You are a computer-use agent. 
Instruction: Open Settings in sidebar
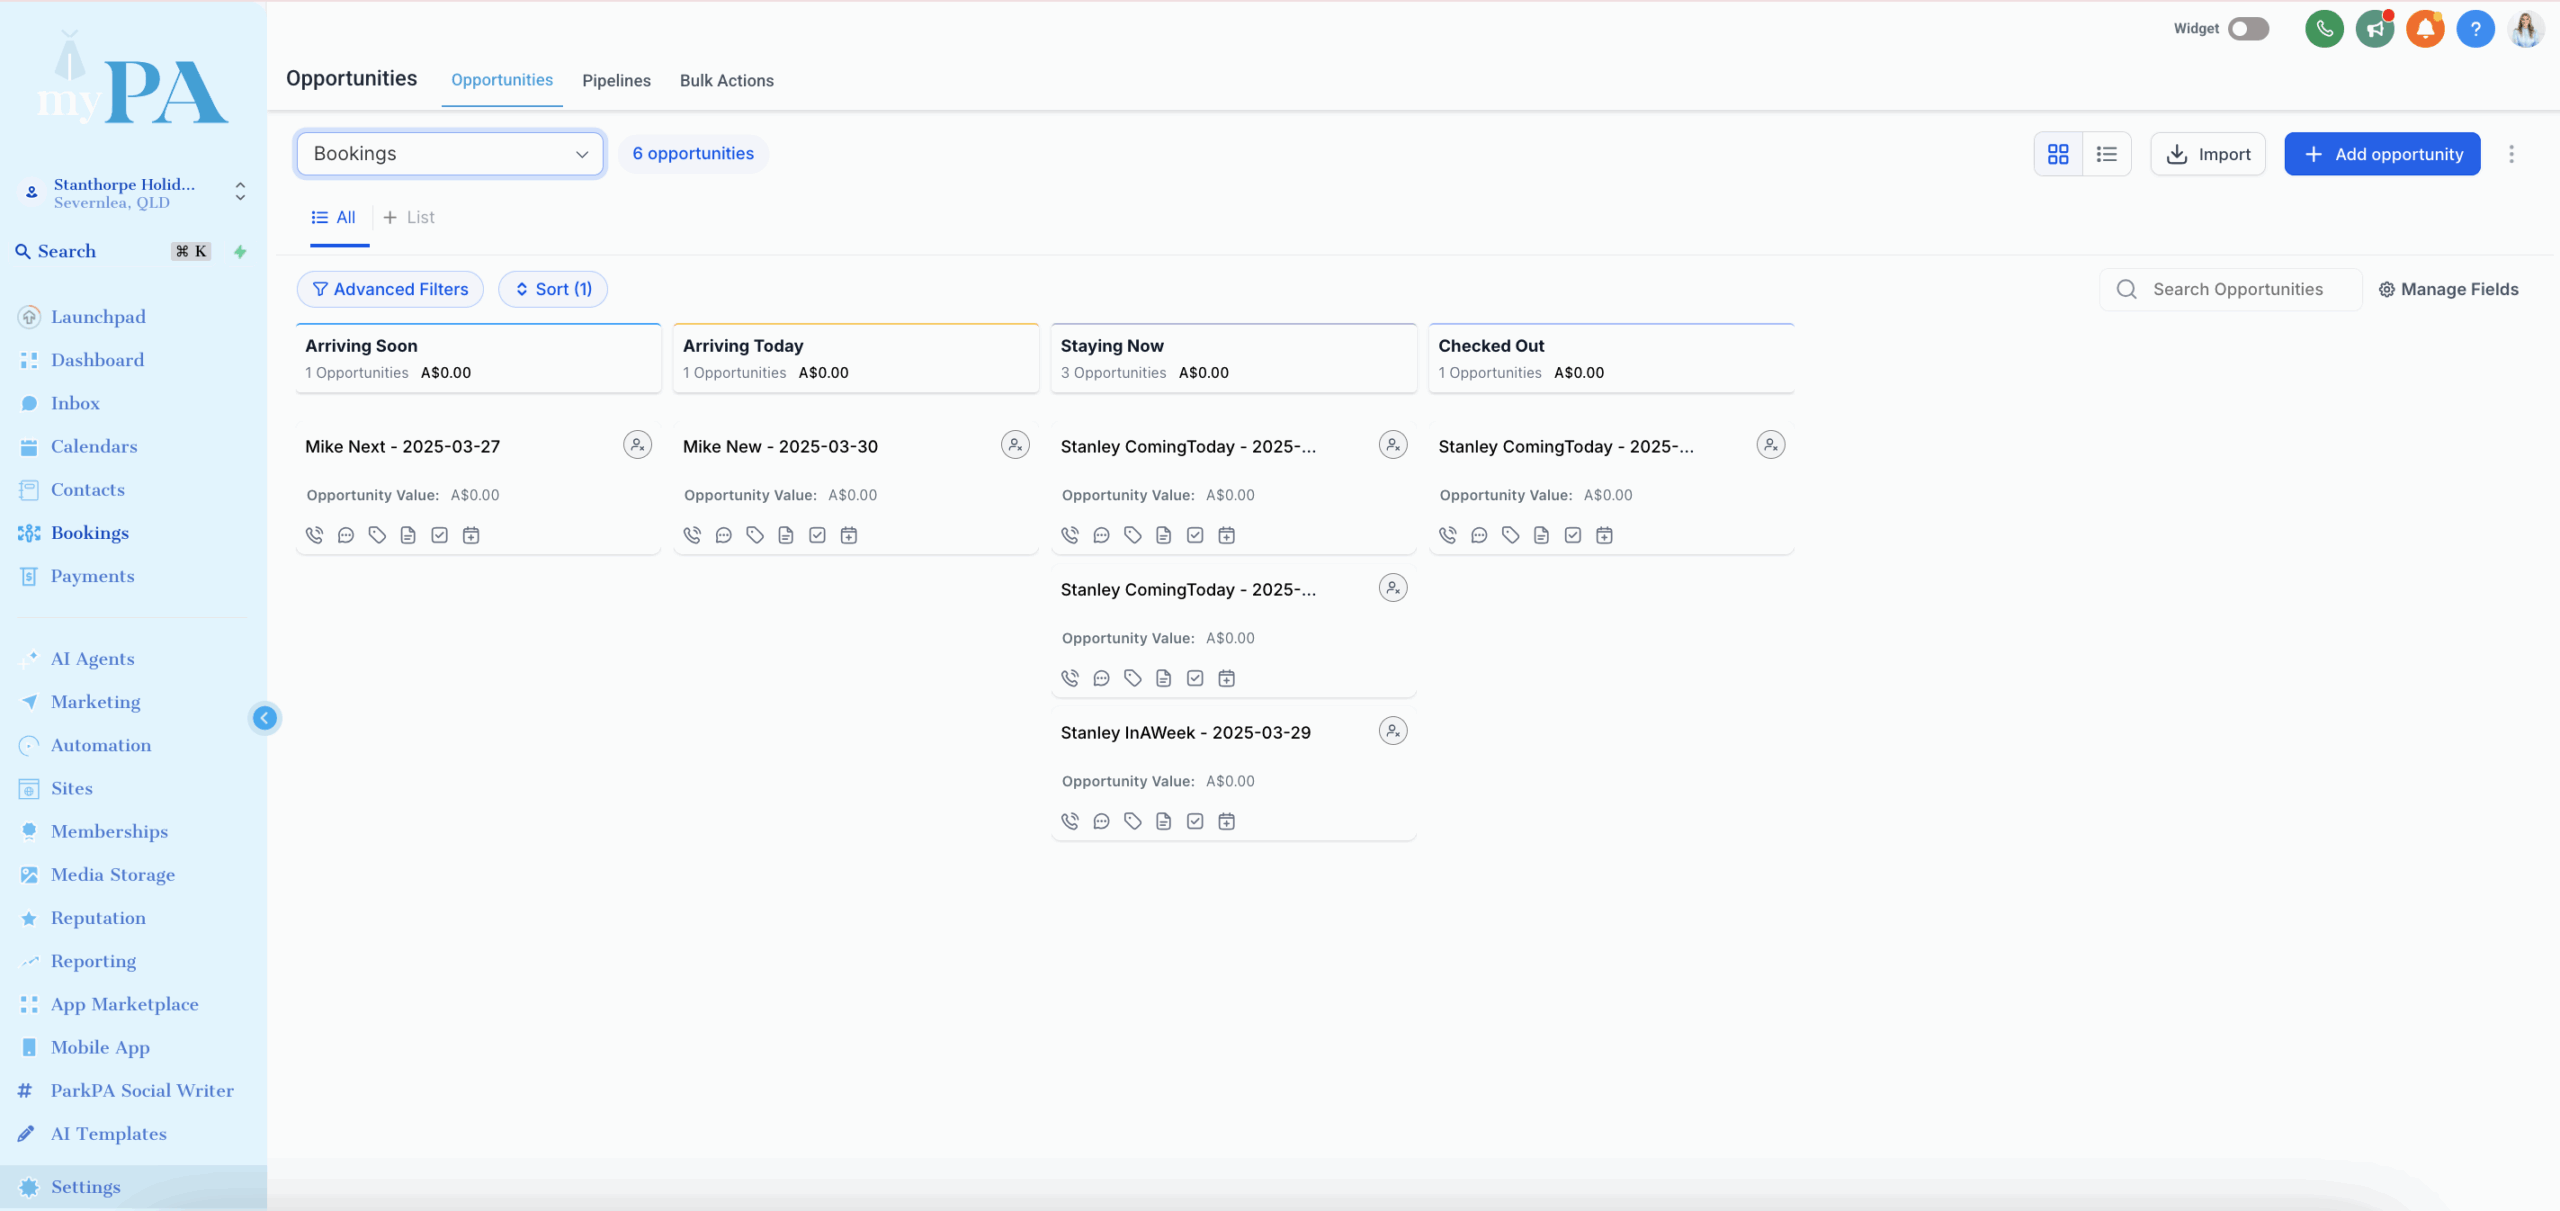132,1187
